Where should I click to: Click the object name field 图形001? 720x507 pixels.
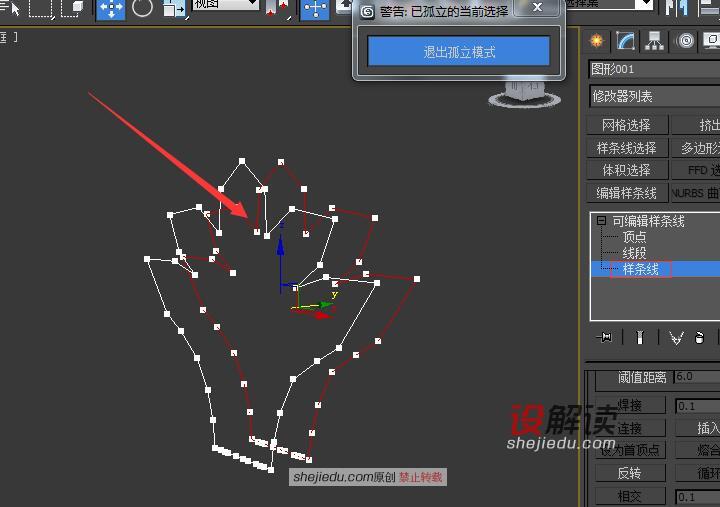654,69
